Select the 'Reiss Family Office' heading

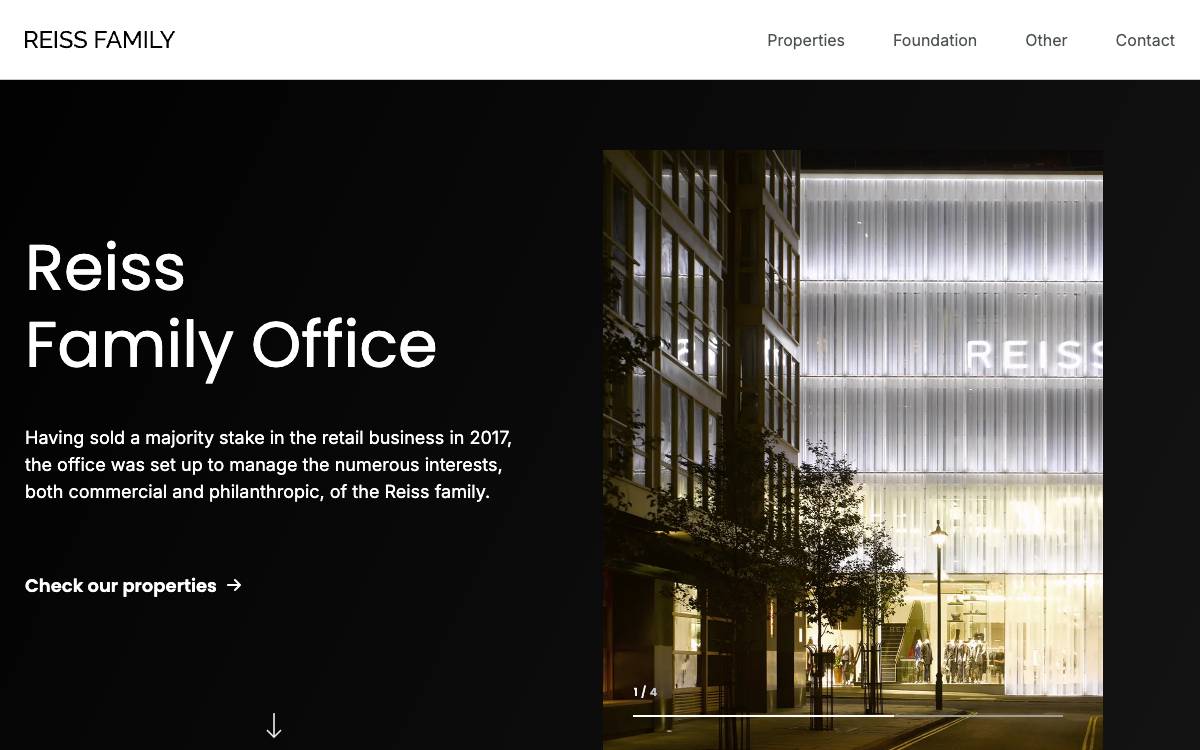pyautogui.click(x=231, y=306)
